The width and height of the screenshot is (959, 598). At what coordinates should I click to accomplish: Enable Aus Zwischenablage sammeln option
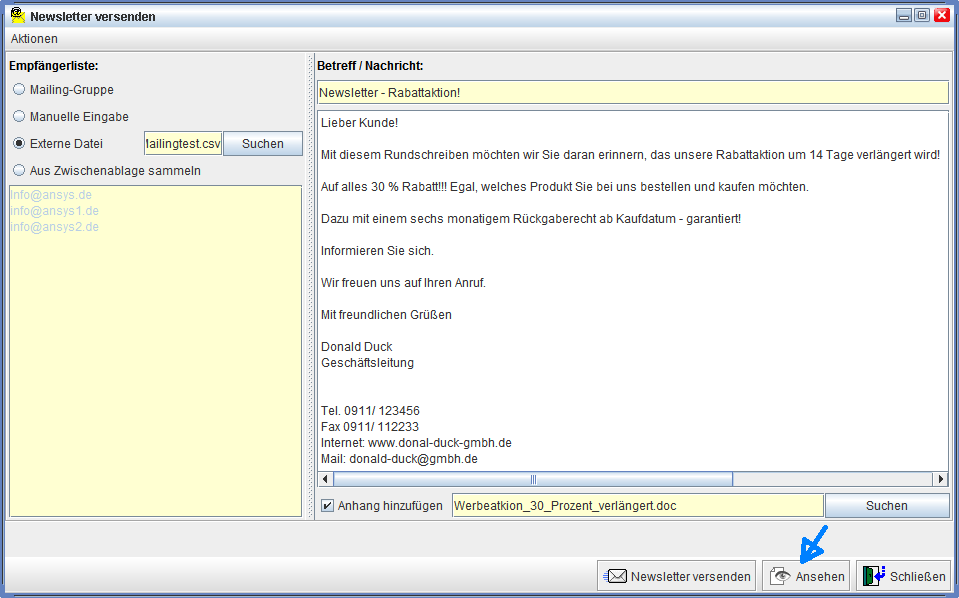pyautogui.click(x=19, y=170)
